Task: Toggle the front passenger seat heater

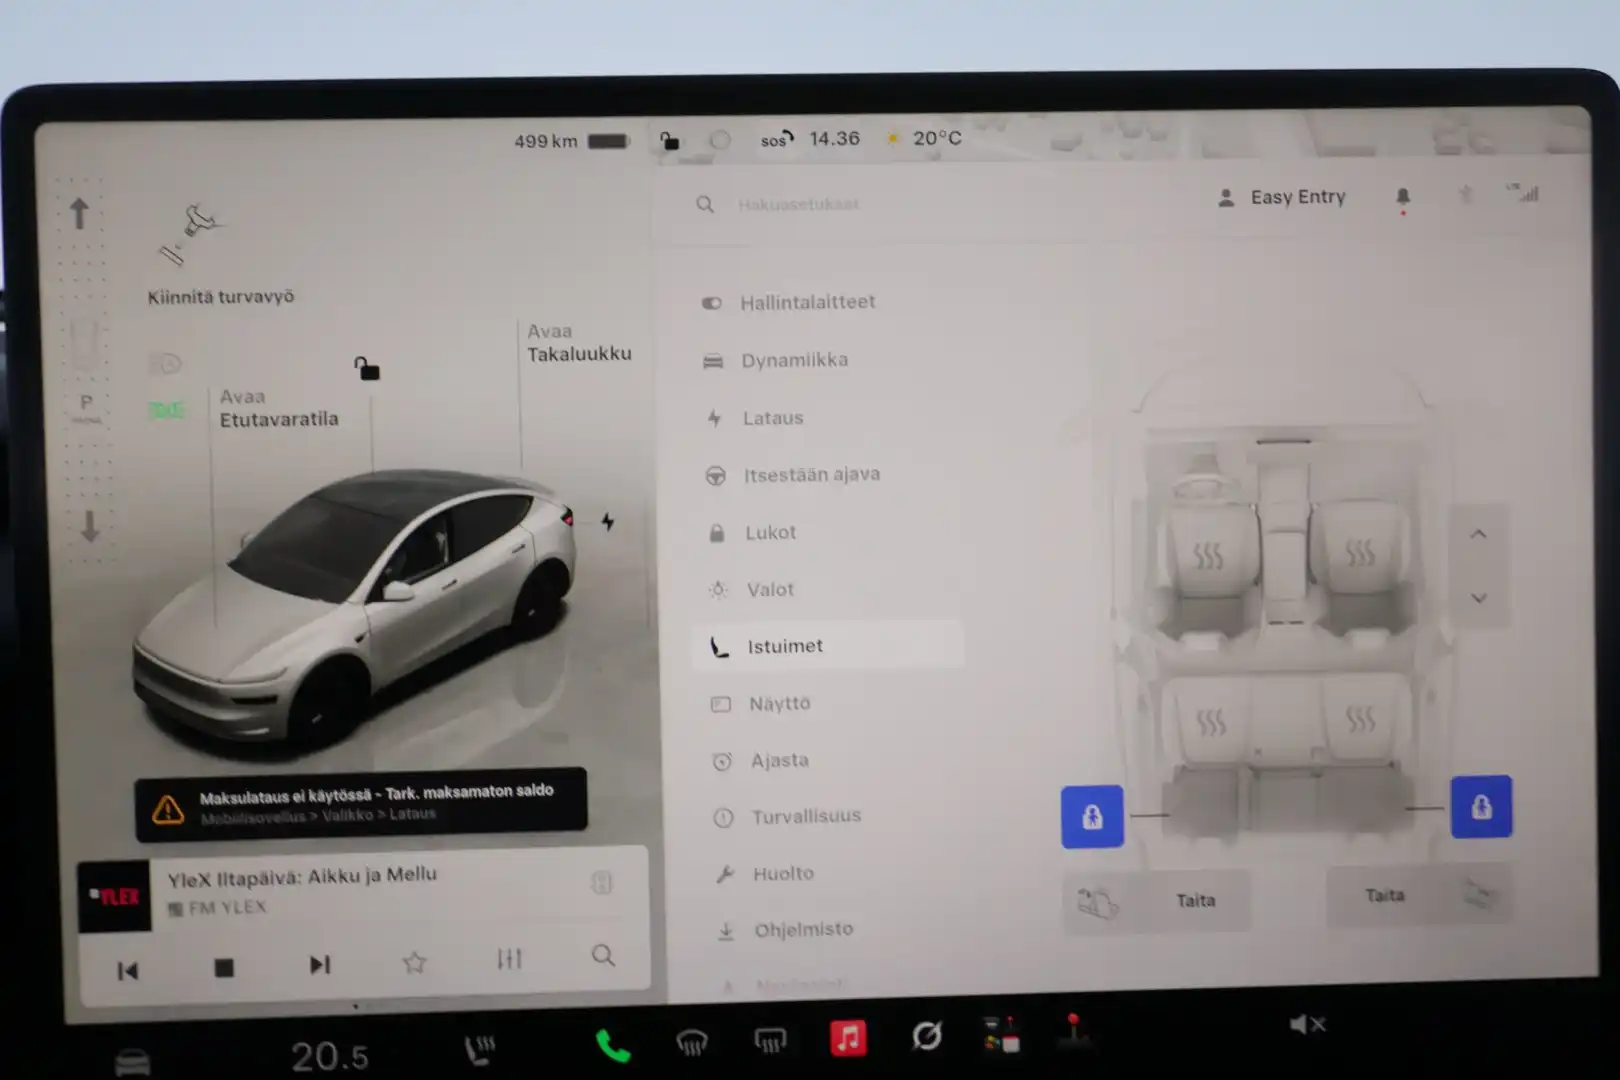Action: click(x=1359, y=553)
